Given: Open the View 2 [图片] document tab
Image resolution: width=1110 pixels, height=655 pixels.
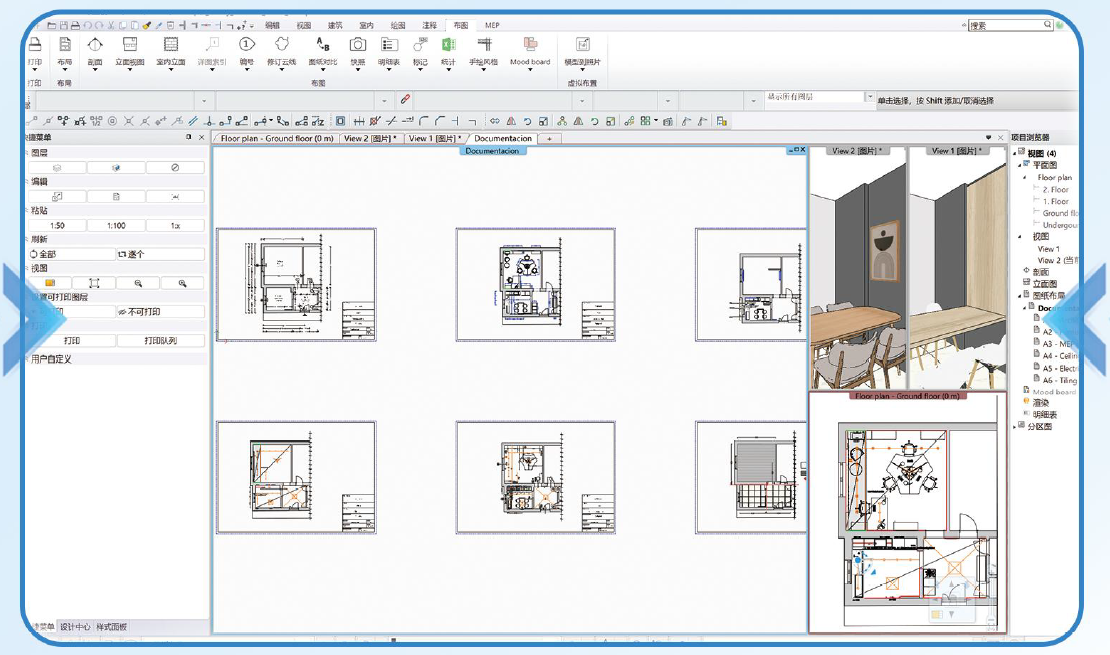Looking at the screenshot, I should [370, 139].
